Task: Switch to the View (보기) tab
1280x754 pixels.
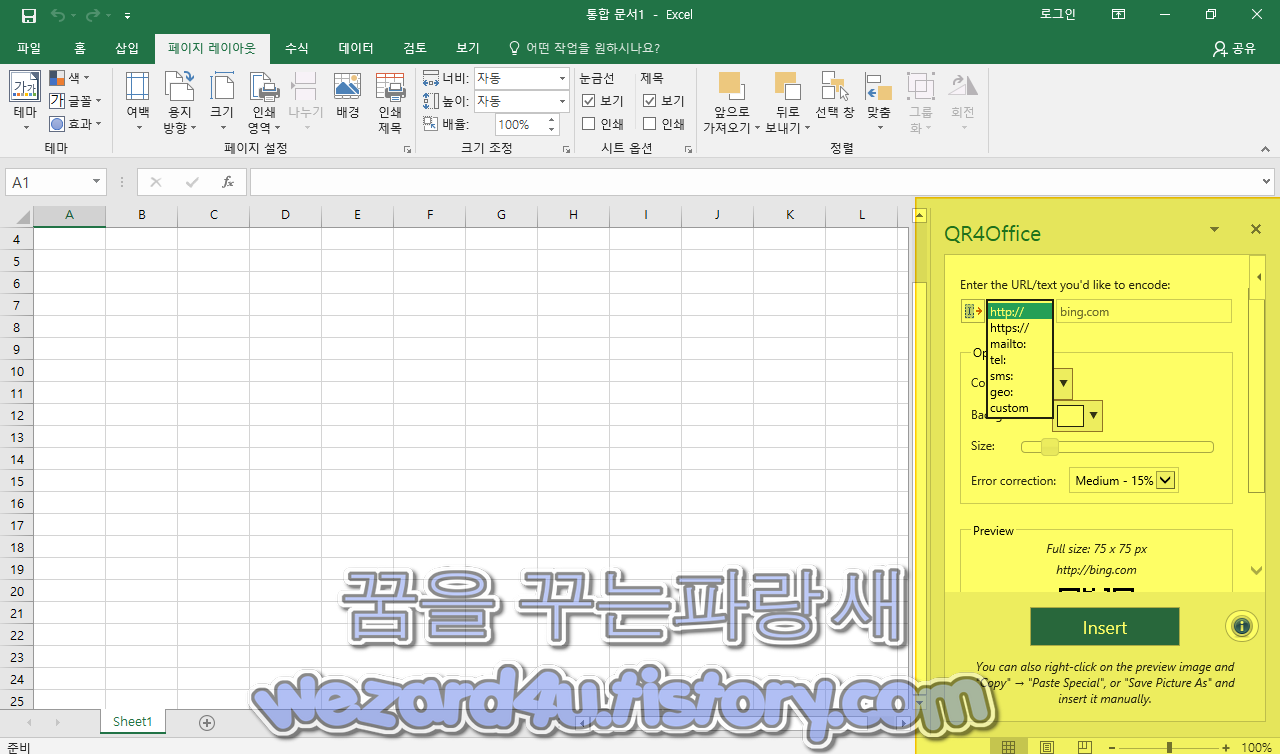Action: point(468,48)
